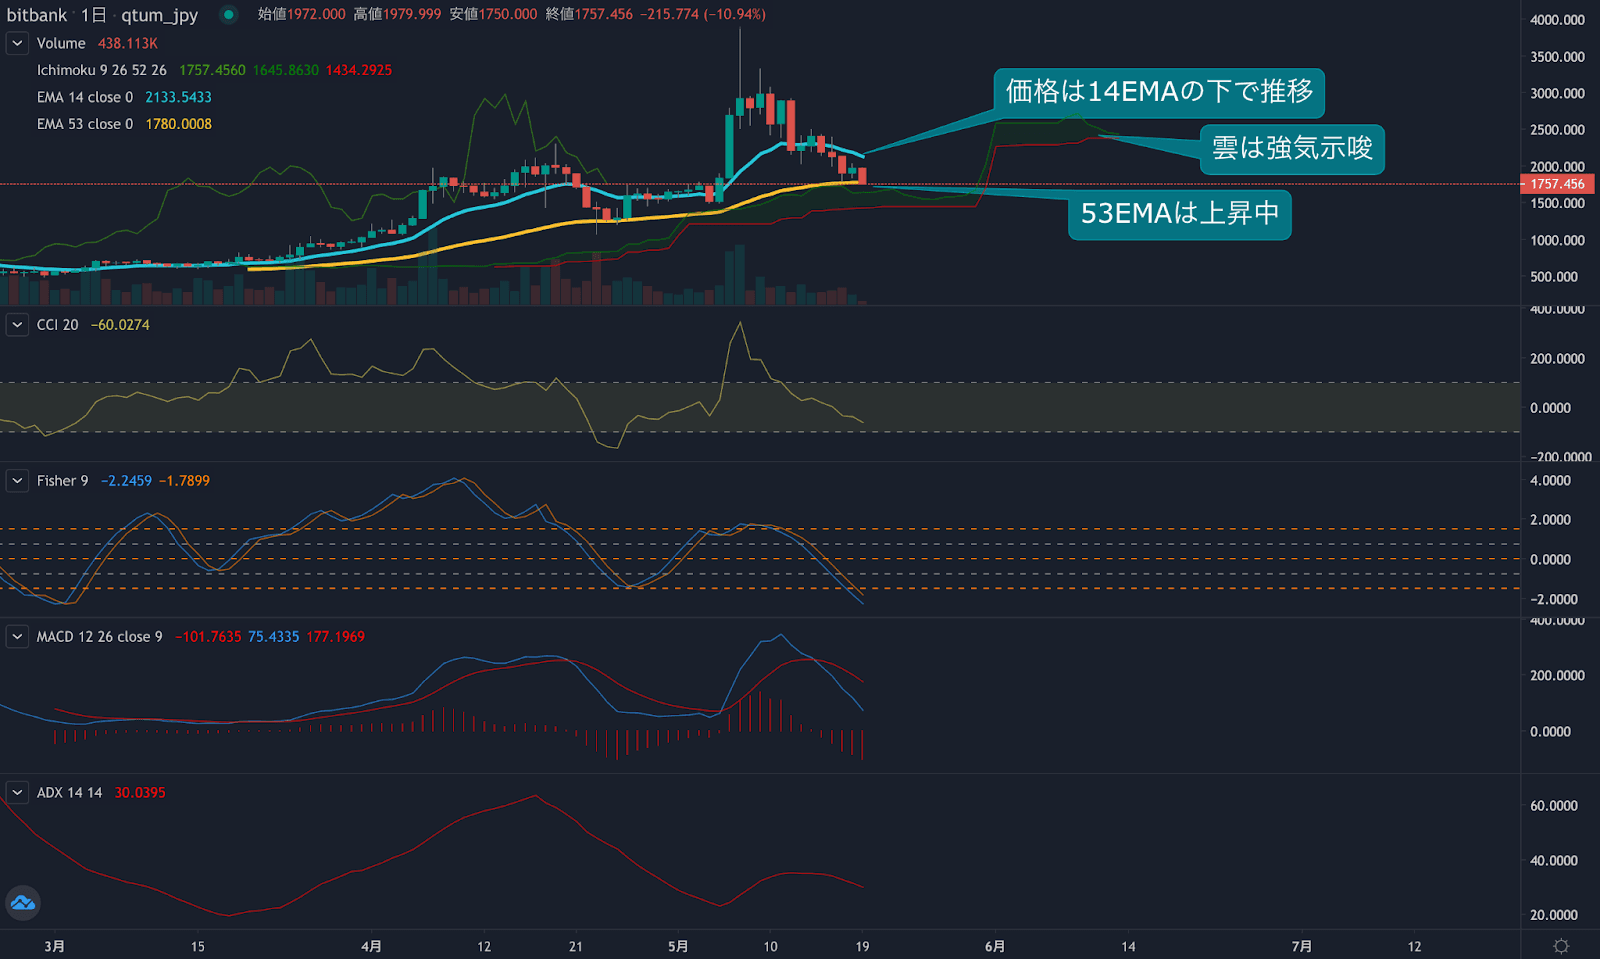Image resolution: width=1600 pixels, height=959 pixels.
Task: Click the green market status dot
Action: [x=229, y=14]
